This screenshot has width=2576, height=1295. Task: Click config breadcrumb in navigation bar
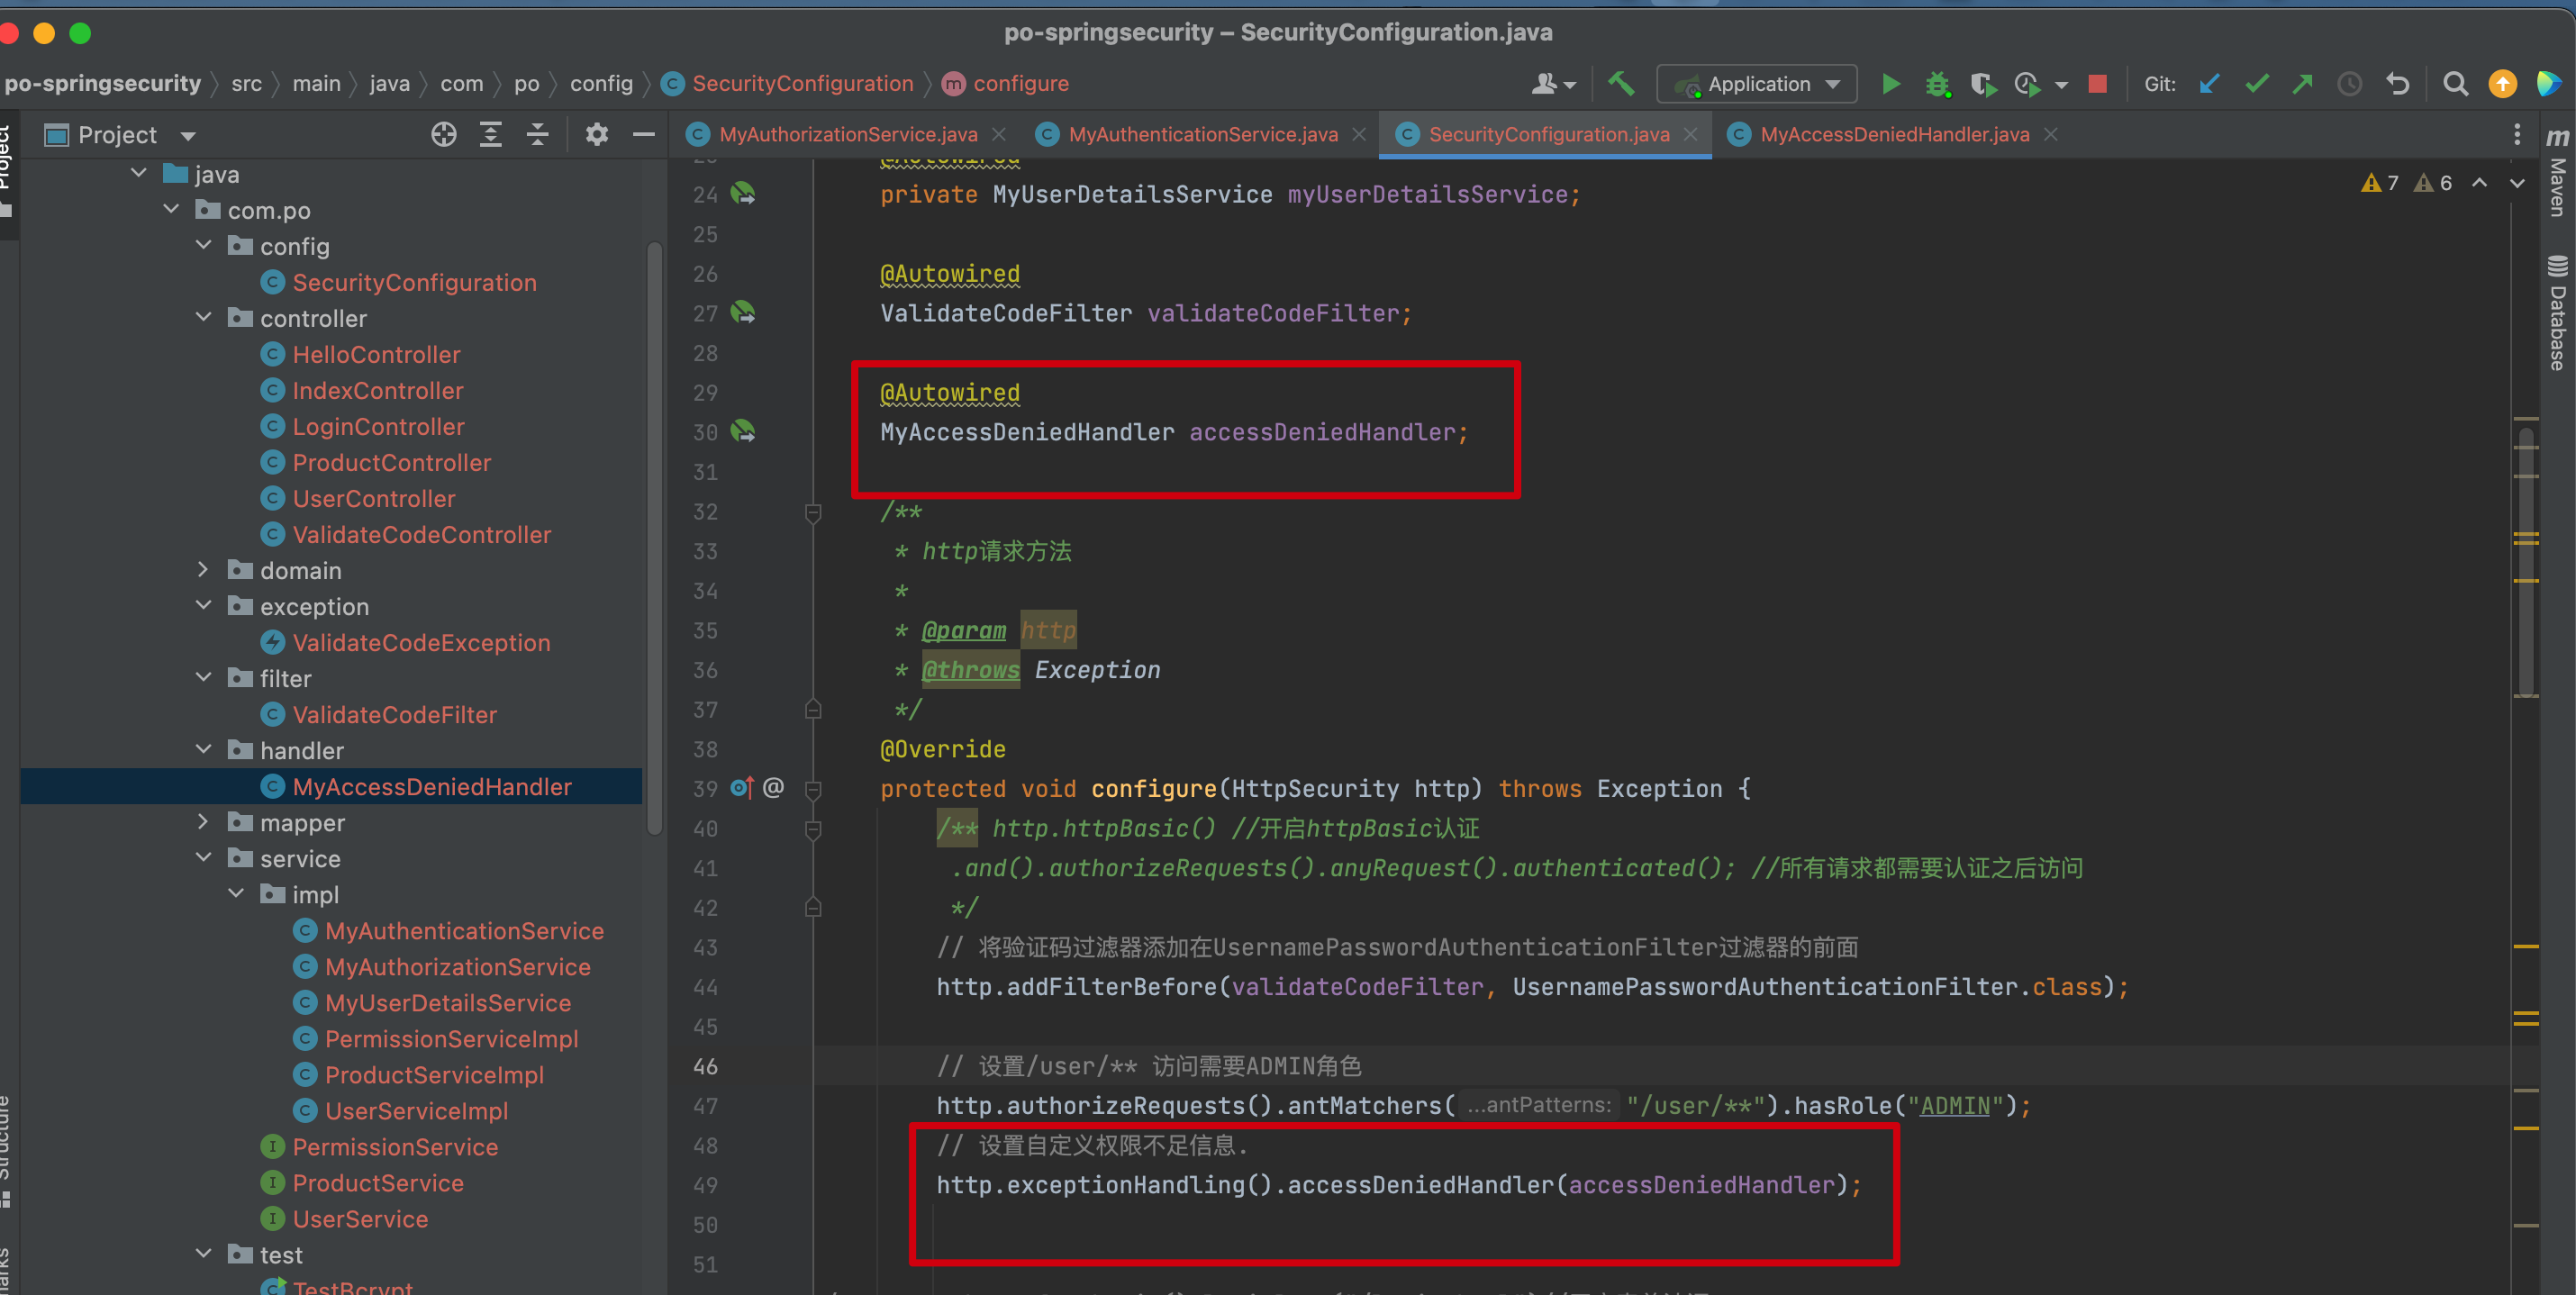[600, 84]
